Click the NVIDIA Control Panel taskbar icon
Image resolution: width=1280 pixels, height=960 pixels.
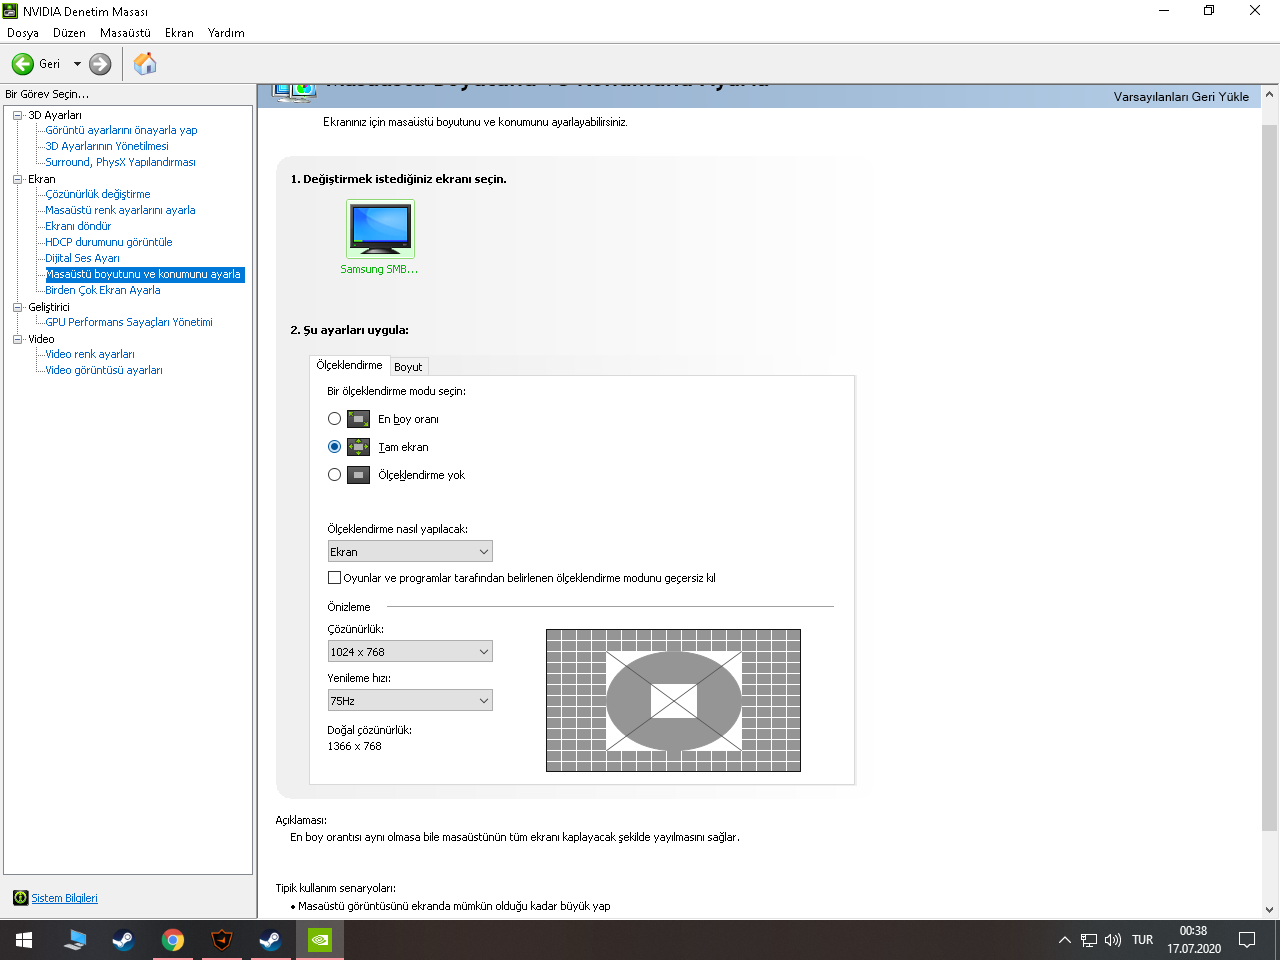pos(320,940)
